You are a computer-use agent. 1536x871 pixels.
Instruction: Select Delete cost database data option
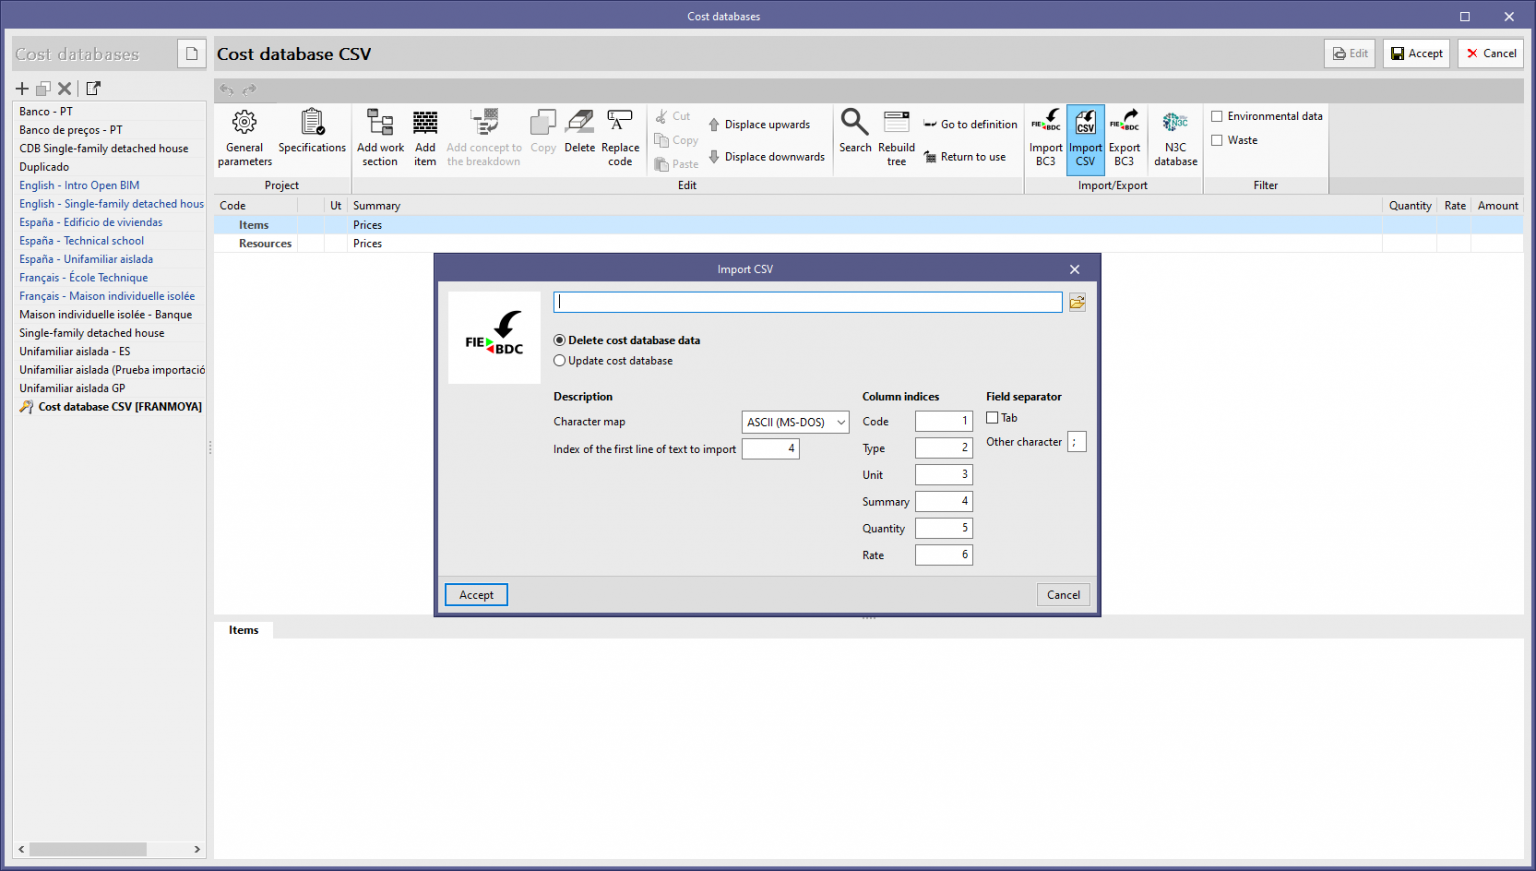point(559,340)
